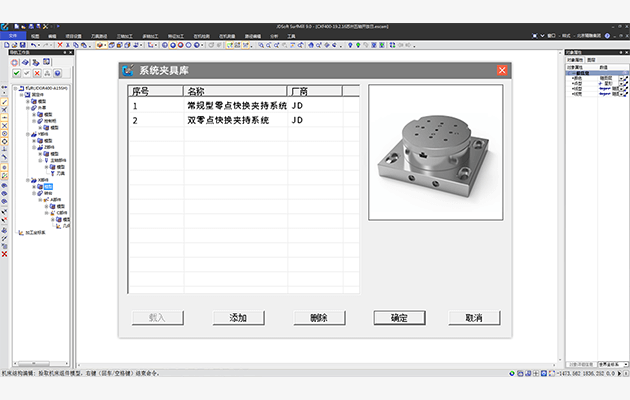Click the horizontal scrollbar of the navigation tree panel
This screenshot has width=630, height=400.
tap(41, 363)
